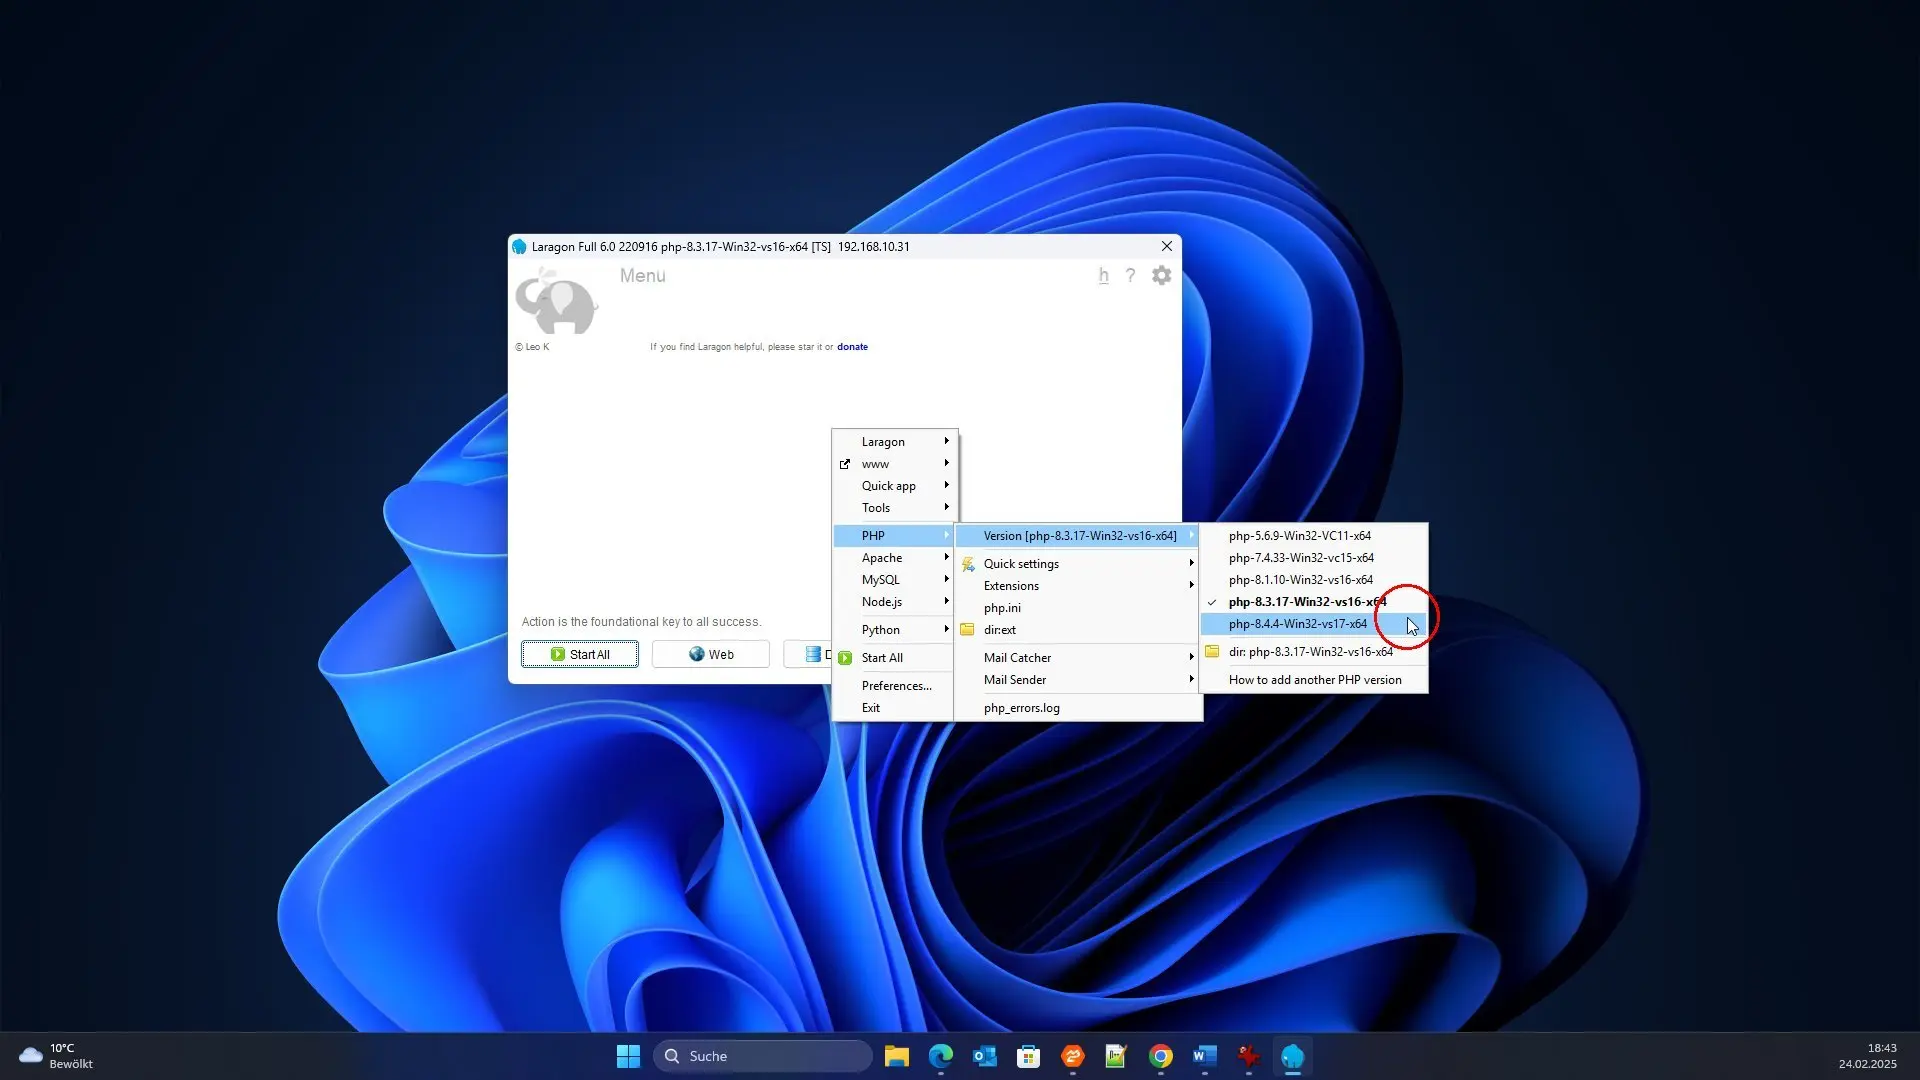The width and height of the screenshot is (1920, 1080).
Task: Open Version [php-8.3.17-Win32-vs16-x64] submenu
Action: pos(1078,536)
